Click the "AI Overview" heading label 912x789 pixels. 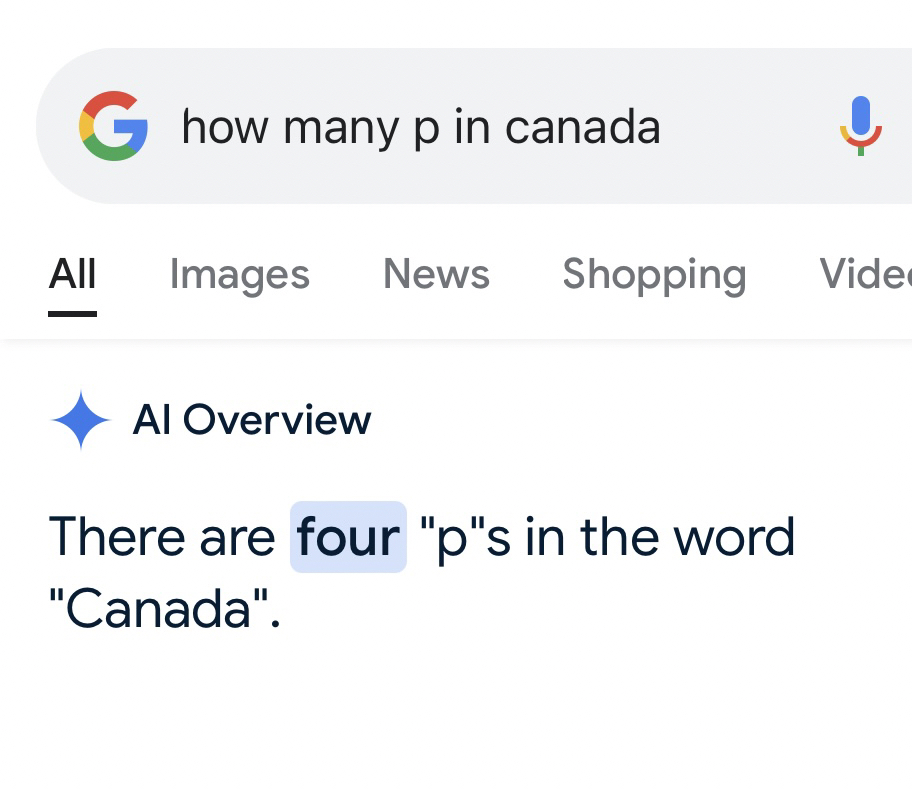[251, 420]
